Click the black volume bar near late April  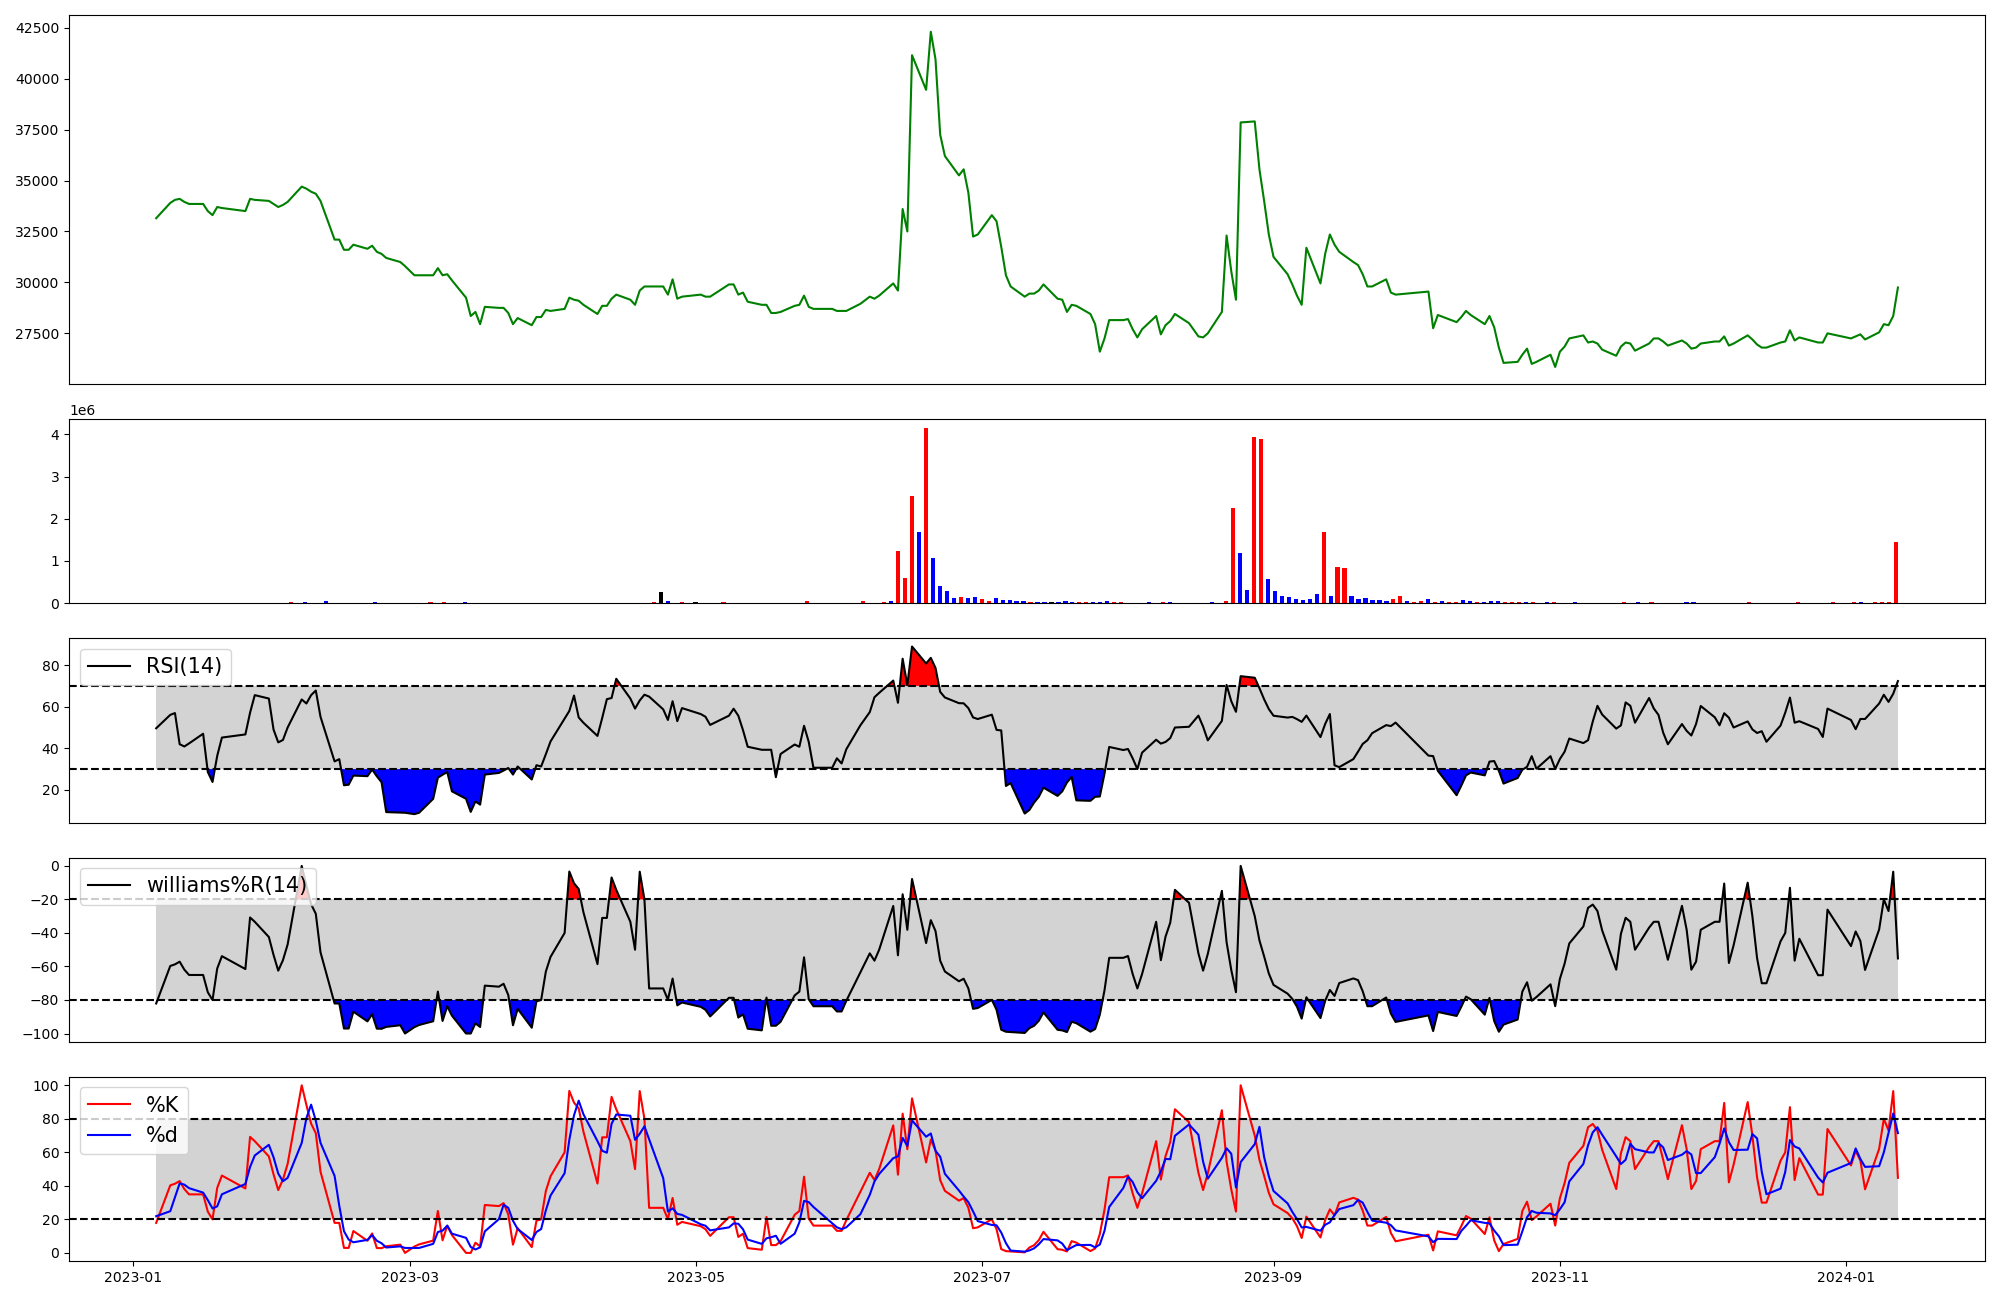[x=661, y=598]
